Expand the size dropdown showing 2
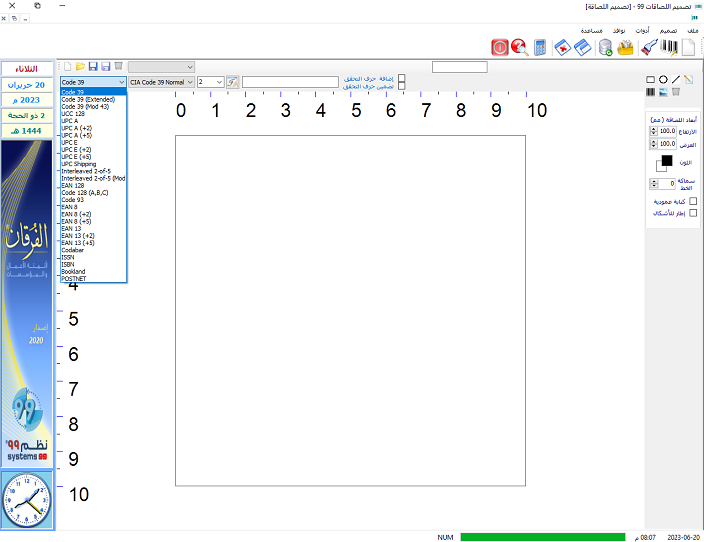 click(x=219, y=82)
